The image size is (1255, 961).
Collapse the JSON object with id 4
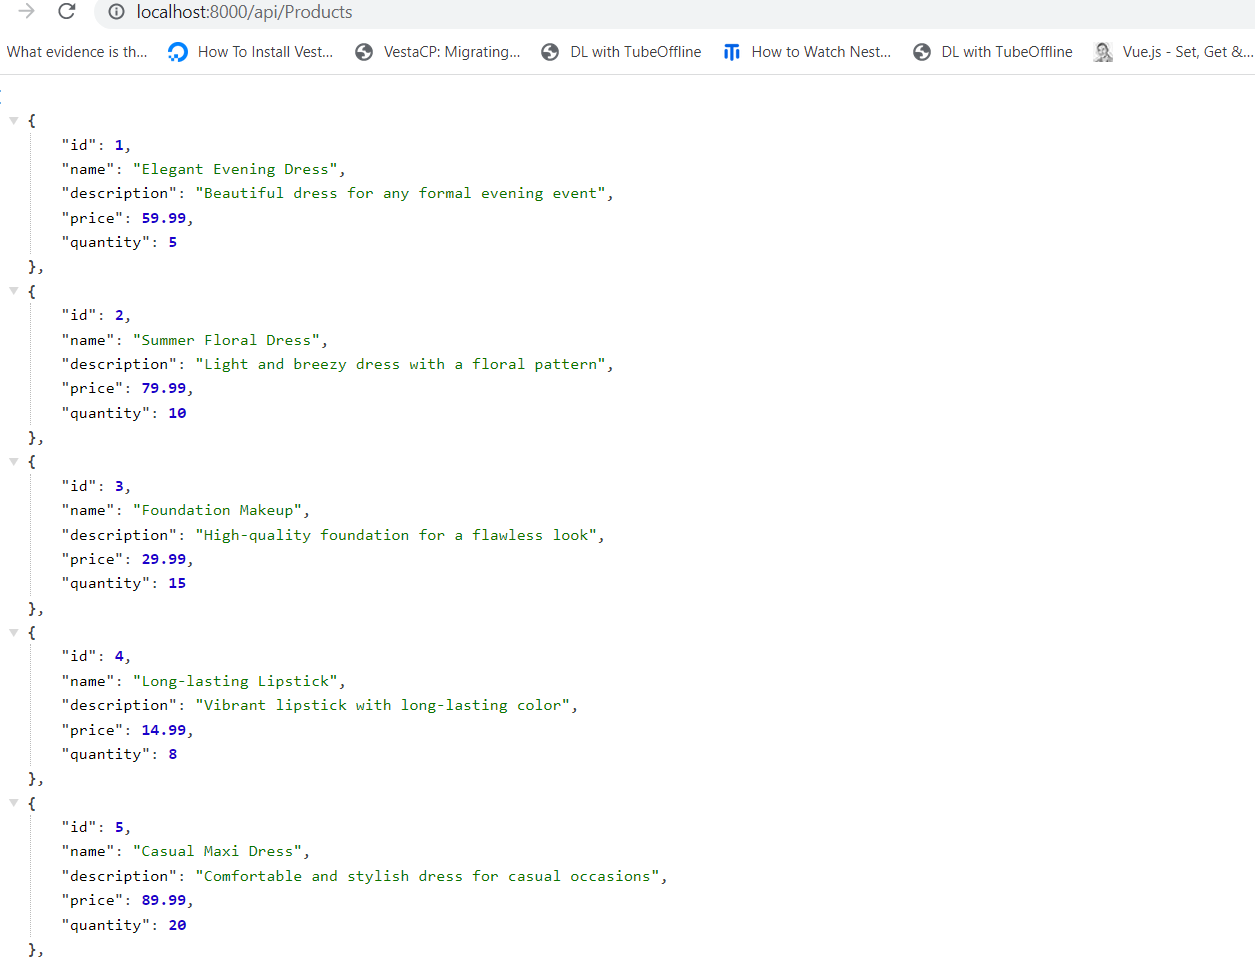[14, 632]
